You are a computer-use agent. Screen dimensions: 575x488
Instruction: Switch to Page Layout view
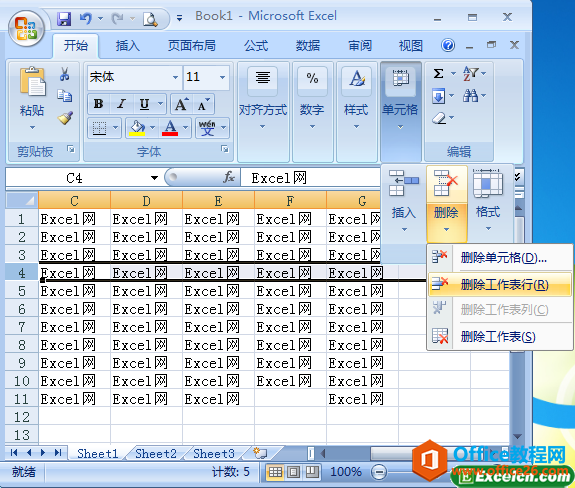293,472
